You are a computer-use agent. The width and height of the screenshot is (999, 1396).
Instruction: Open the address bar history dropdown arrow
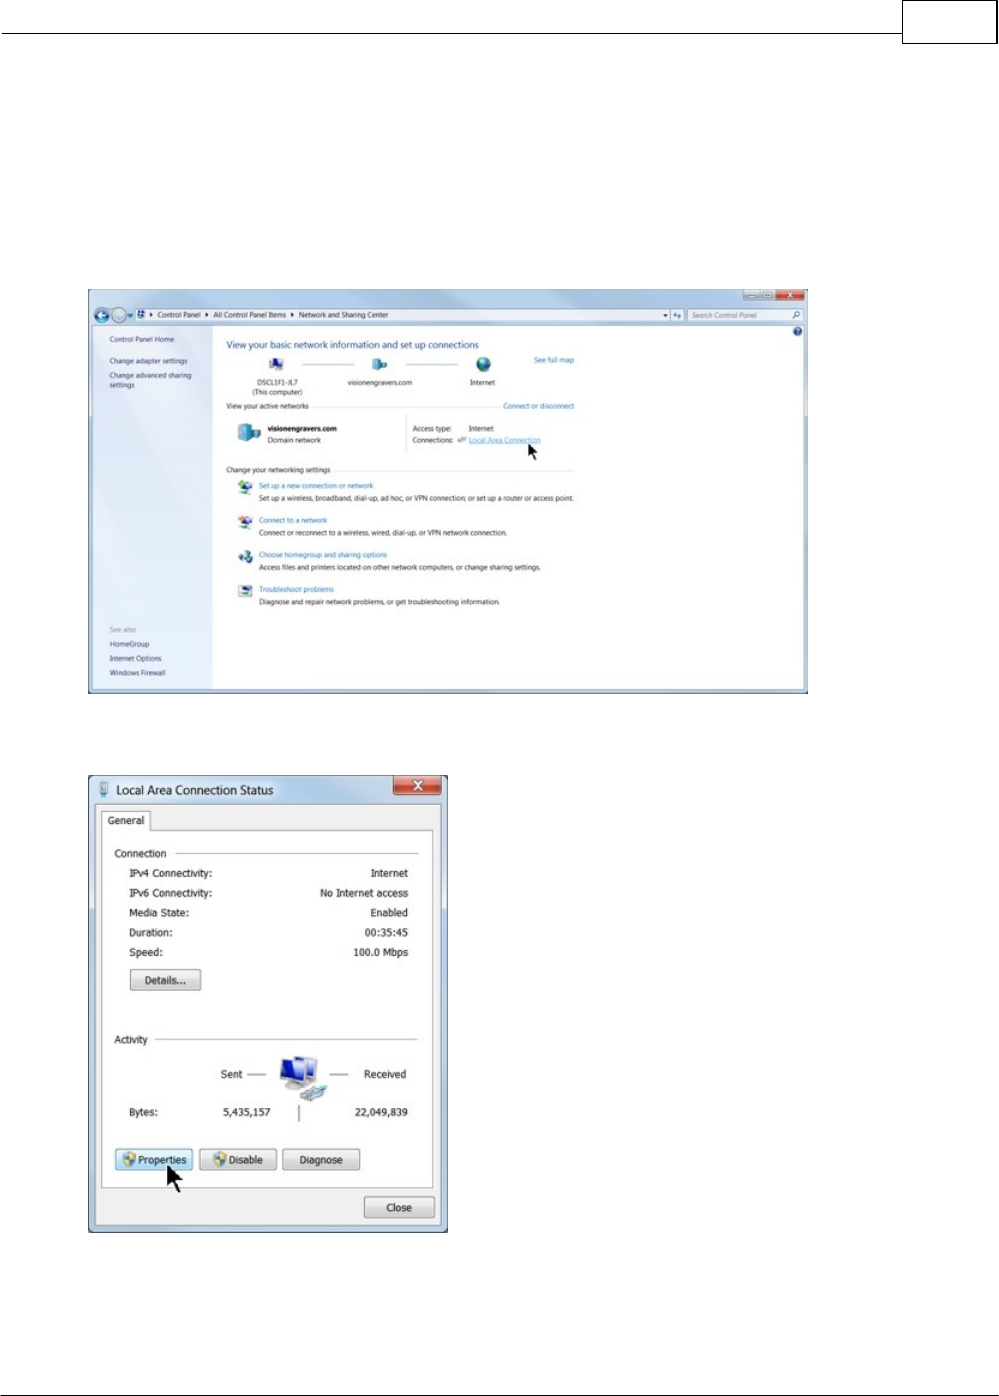coord(666,315)
